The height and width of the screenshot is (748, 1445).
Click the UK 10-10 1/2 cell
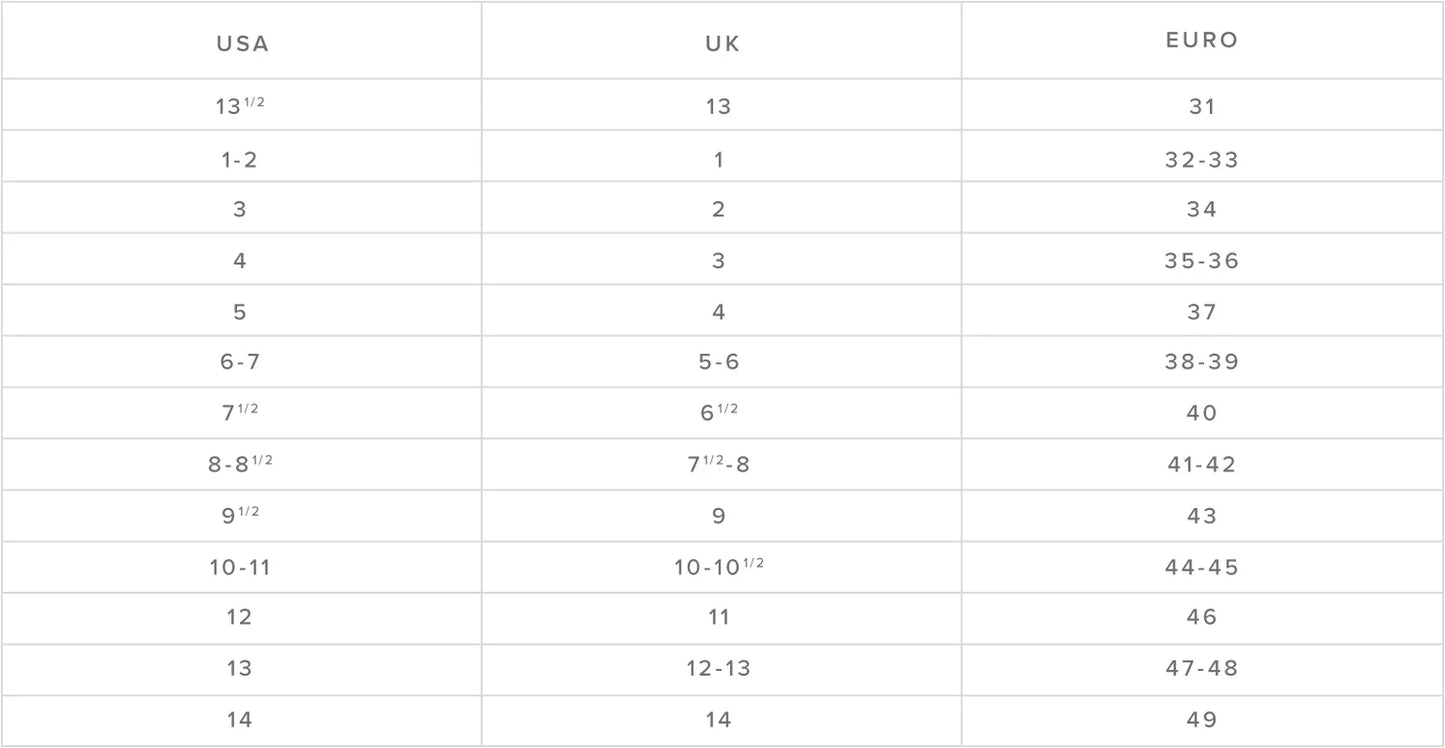[x=719, y=568]
